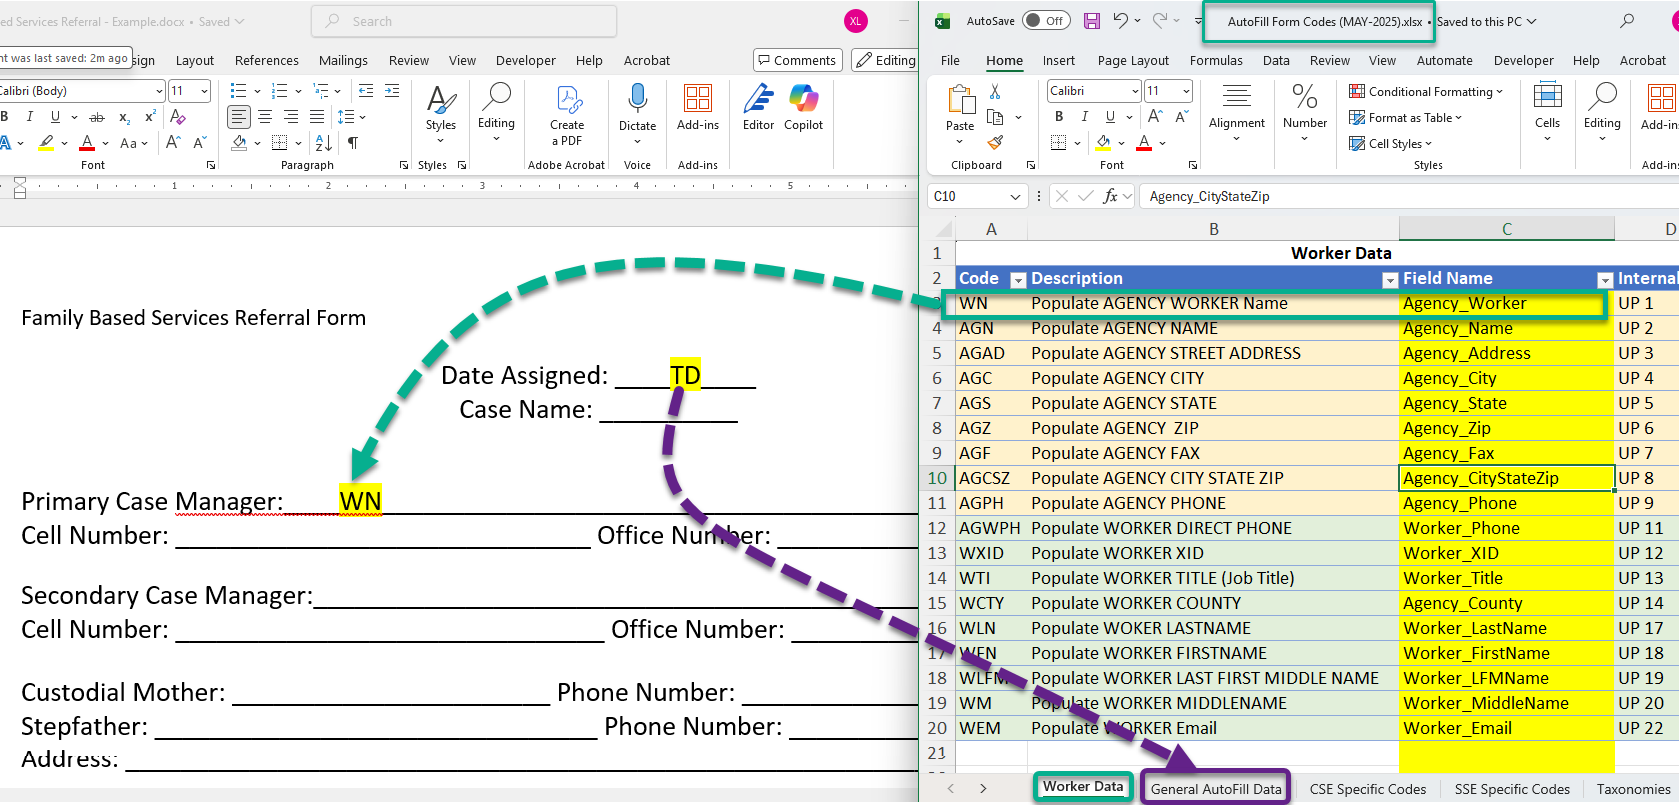The image size is (1679, 805).
Task: Open Copilot in the Word ribbon
Action: point(803,107)
